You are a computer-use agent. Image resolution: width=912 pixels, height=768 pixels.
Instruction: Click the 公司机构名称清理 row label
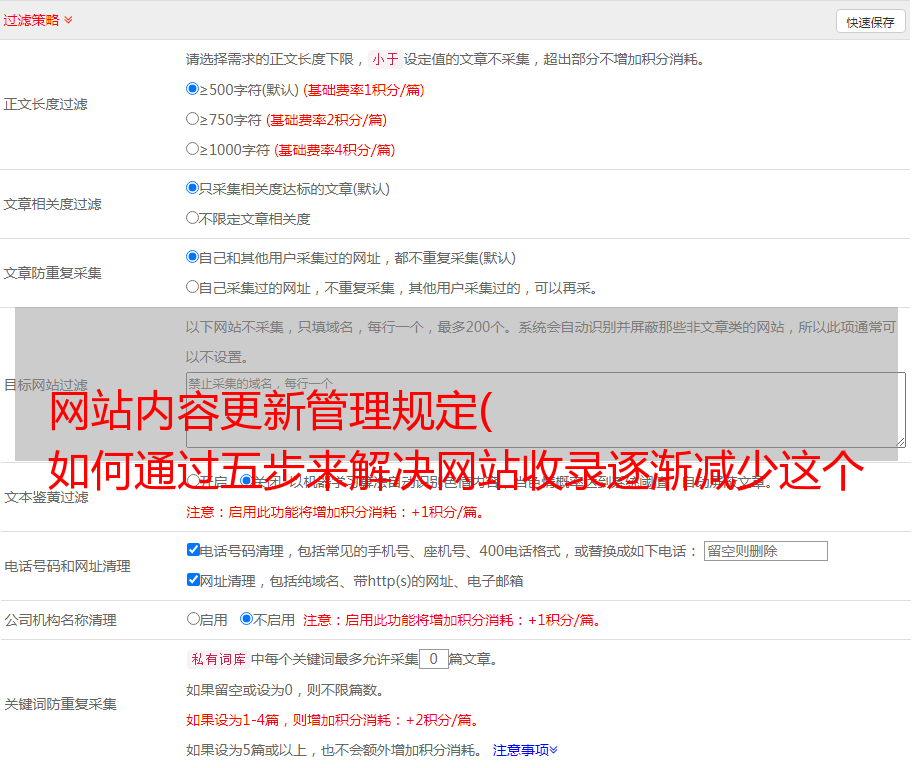click(60, 620)
